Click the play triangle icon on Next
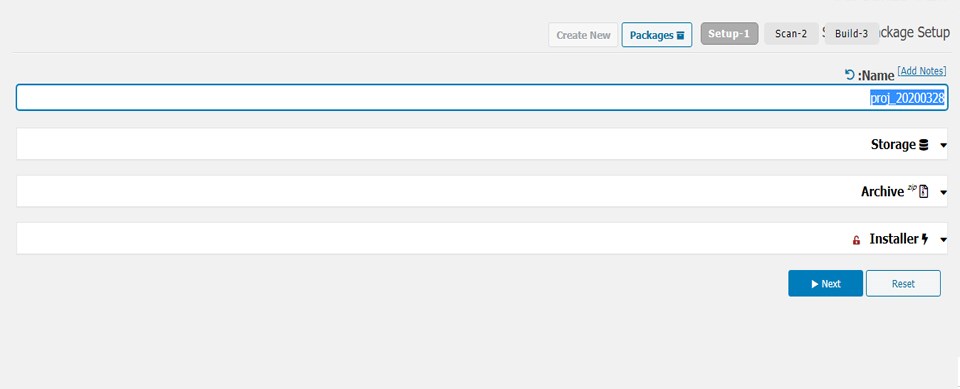The image size is (960, 389). (x=815, y=284)
